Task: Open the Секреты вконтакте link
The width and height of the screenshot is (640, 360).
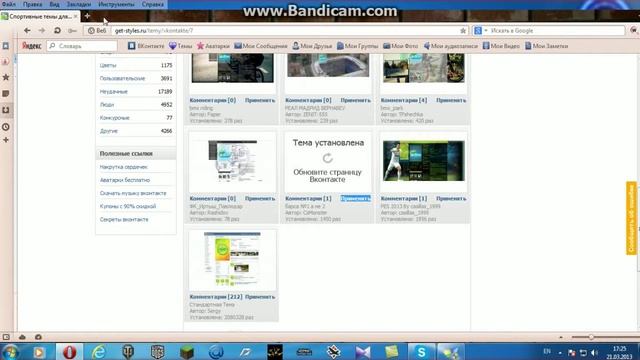Action: pos(124,219)
